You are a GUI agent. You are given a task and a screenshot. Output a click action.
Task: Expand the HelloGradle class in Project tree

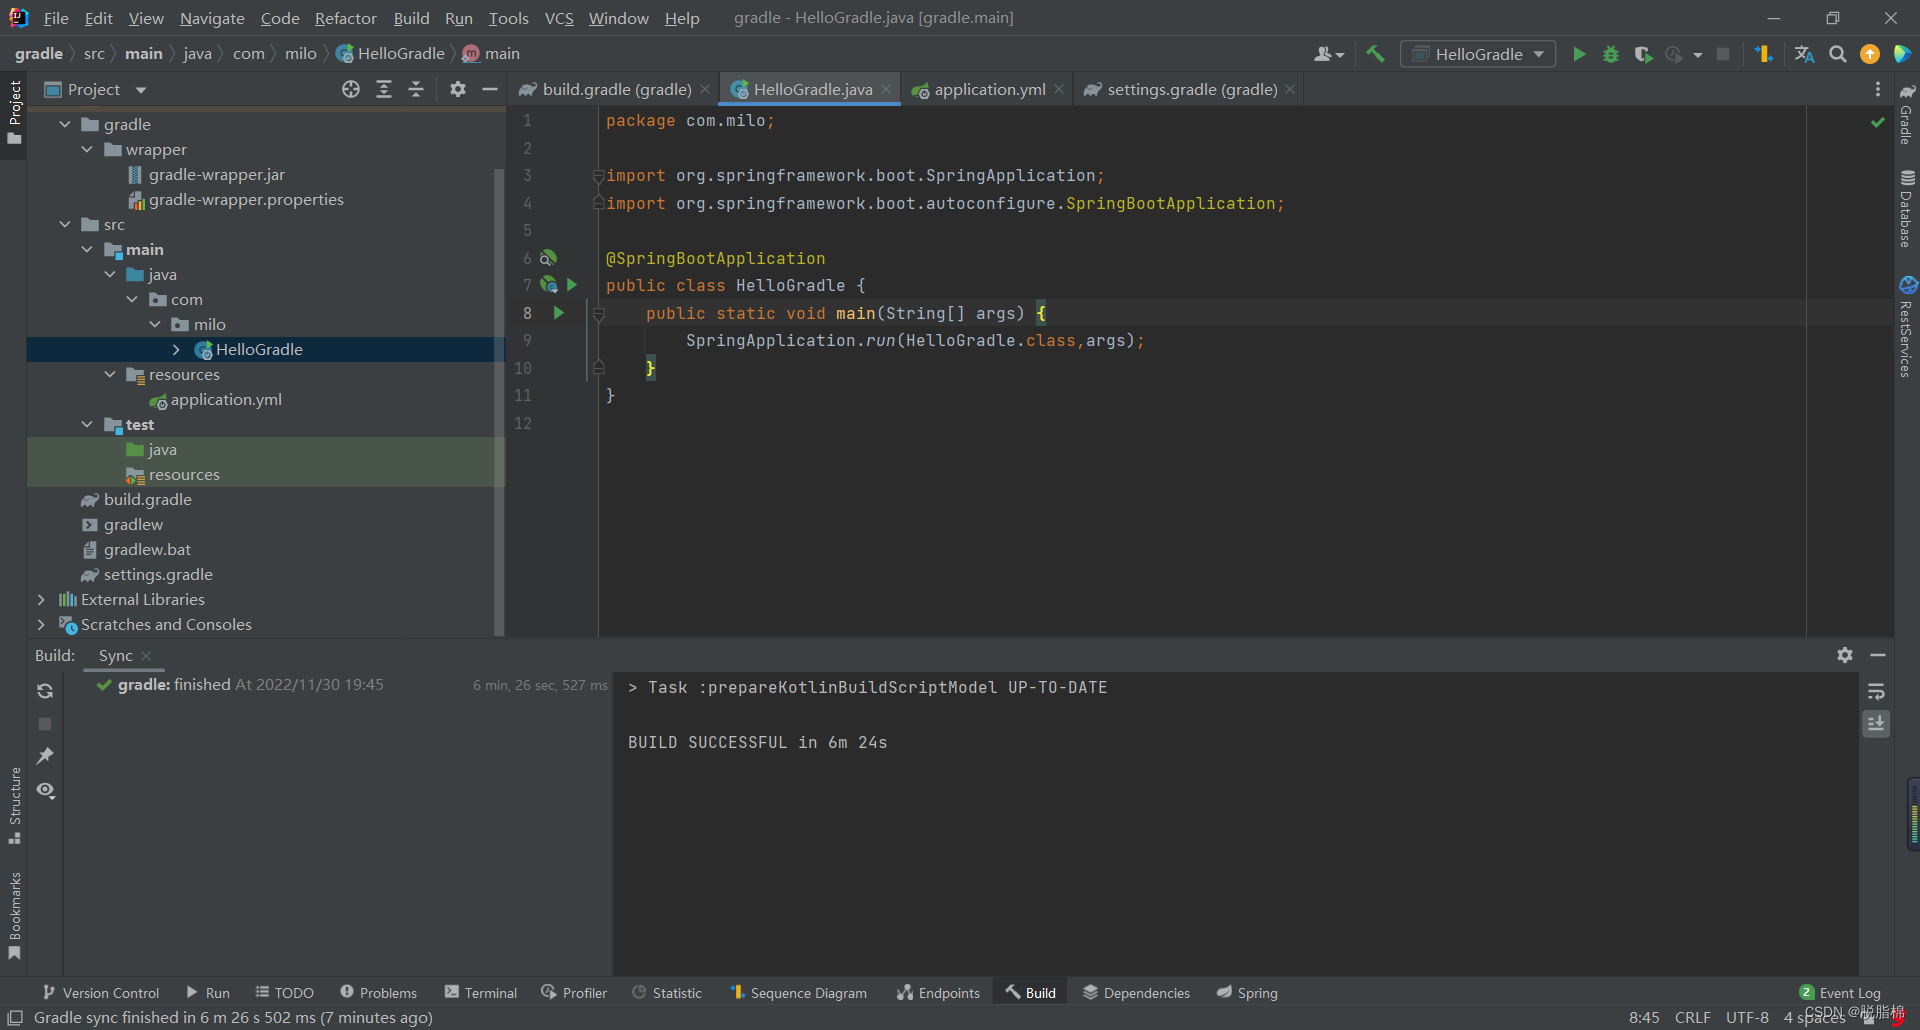coord(176,349)
